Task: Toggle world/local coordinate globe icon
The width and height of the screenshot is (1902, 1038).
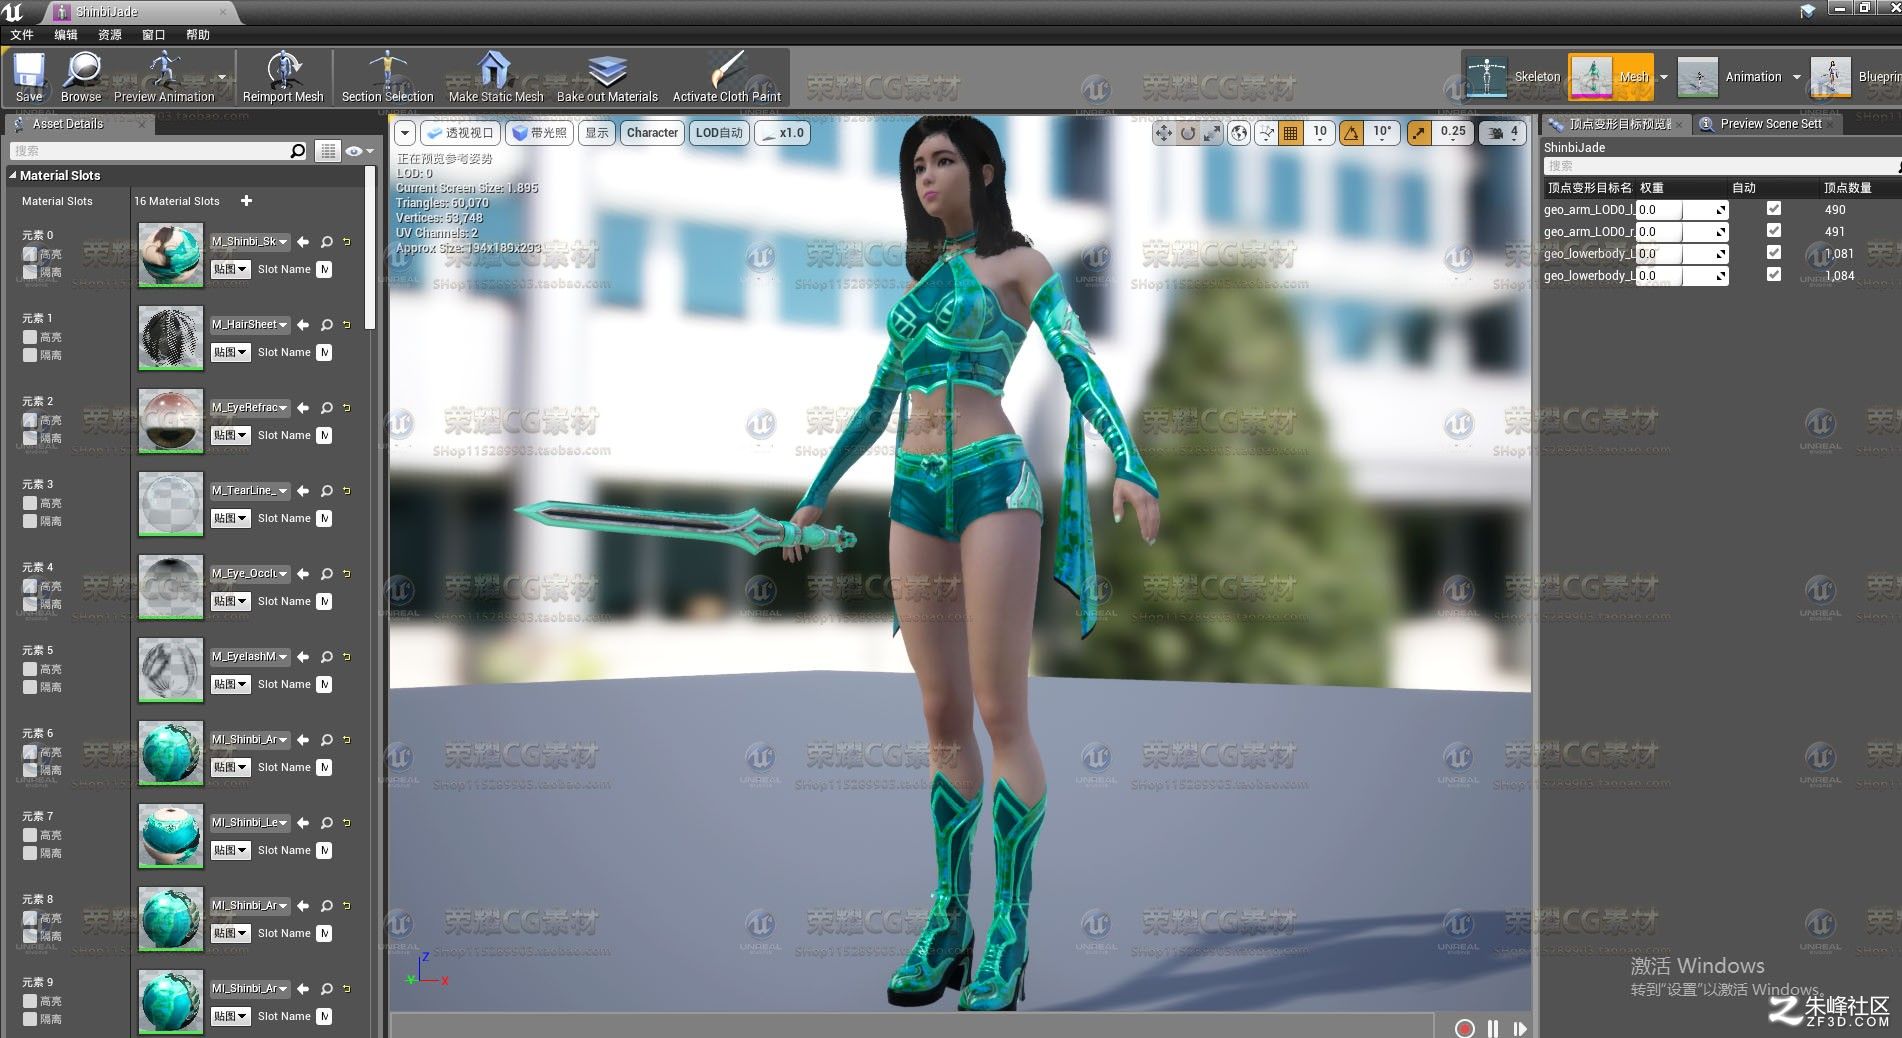Action: point(1239,132)
